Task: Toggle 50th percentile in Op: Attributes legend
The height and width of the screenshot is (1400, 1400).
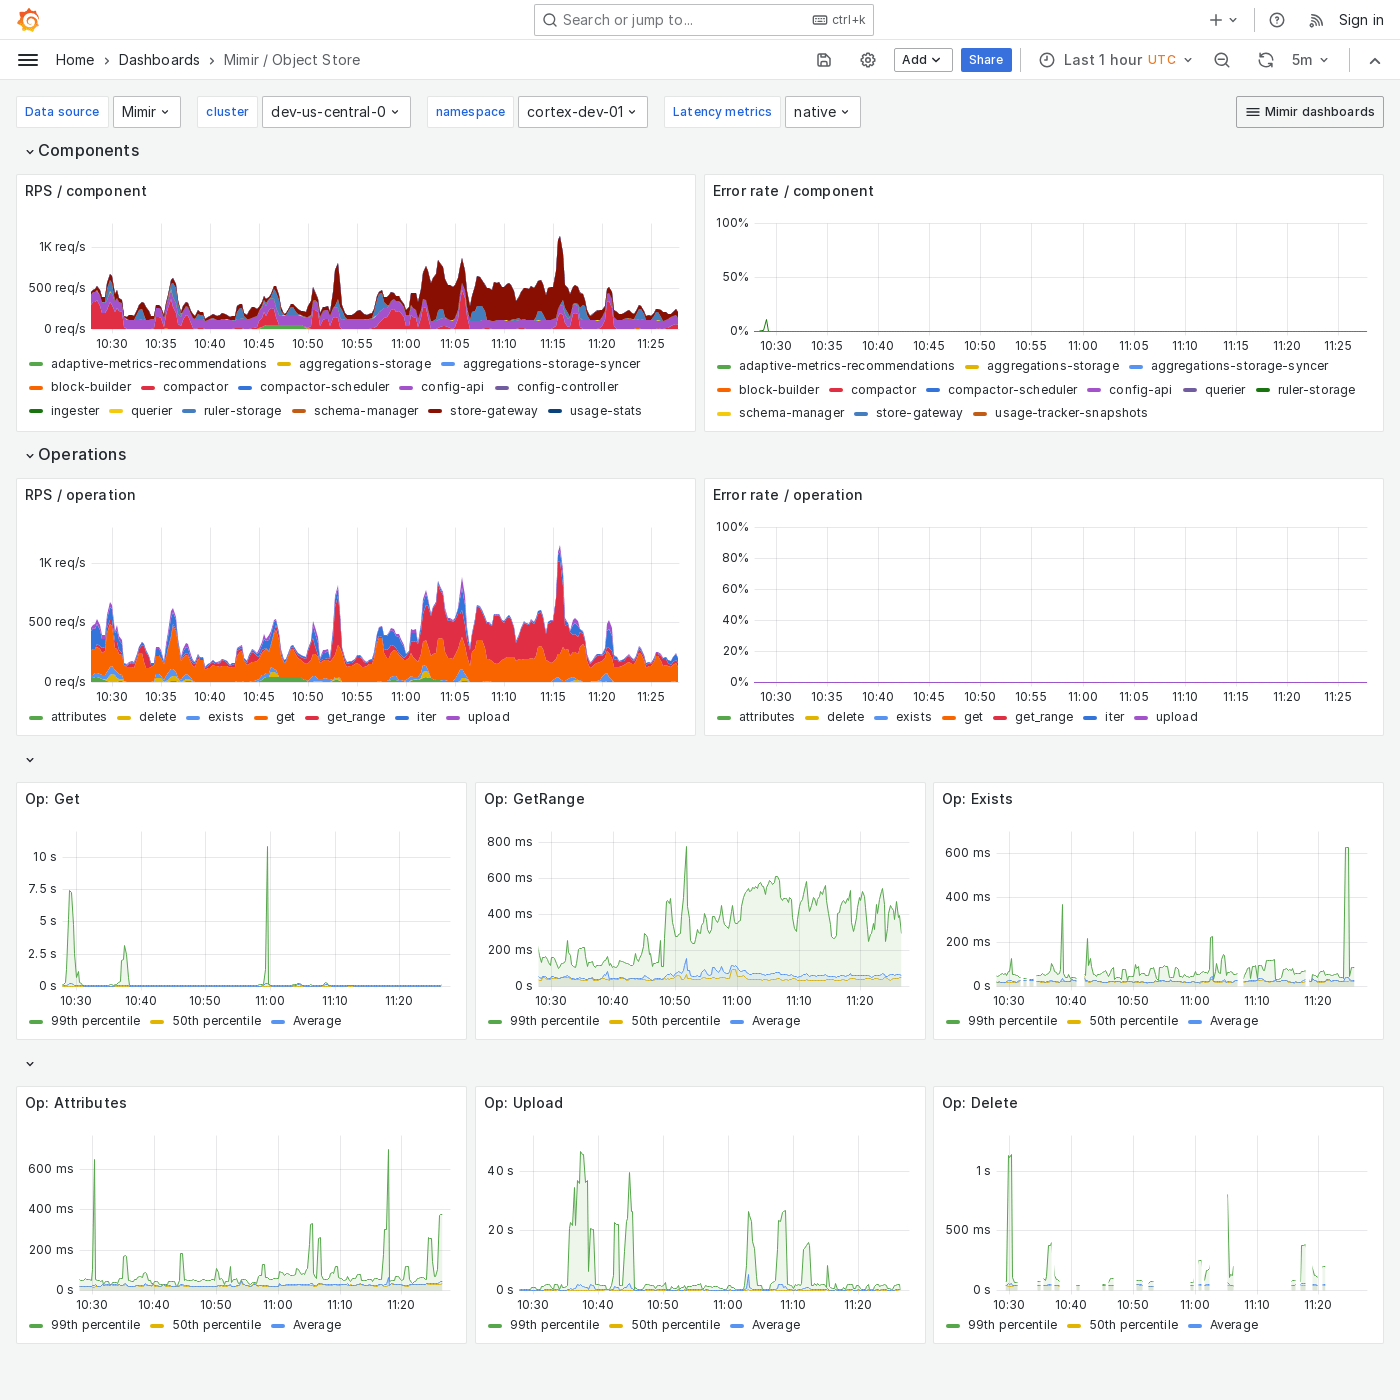Action: tap(217, 1325)
